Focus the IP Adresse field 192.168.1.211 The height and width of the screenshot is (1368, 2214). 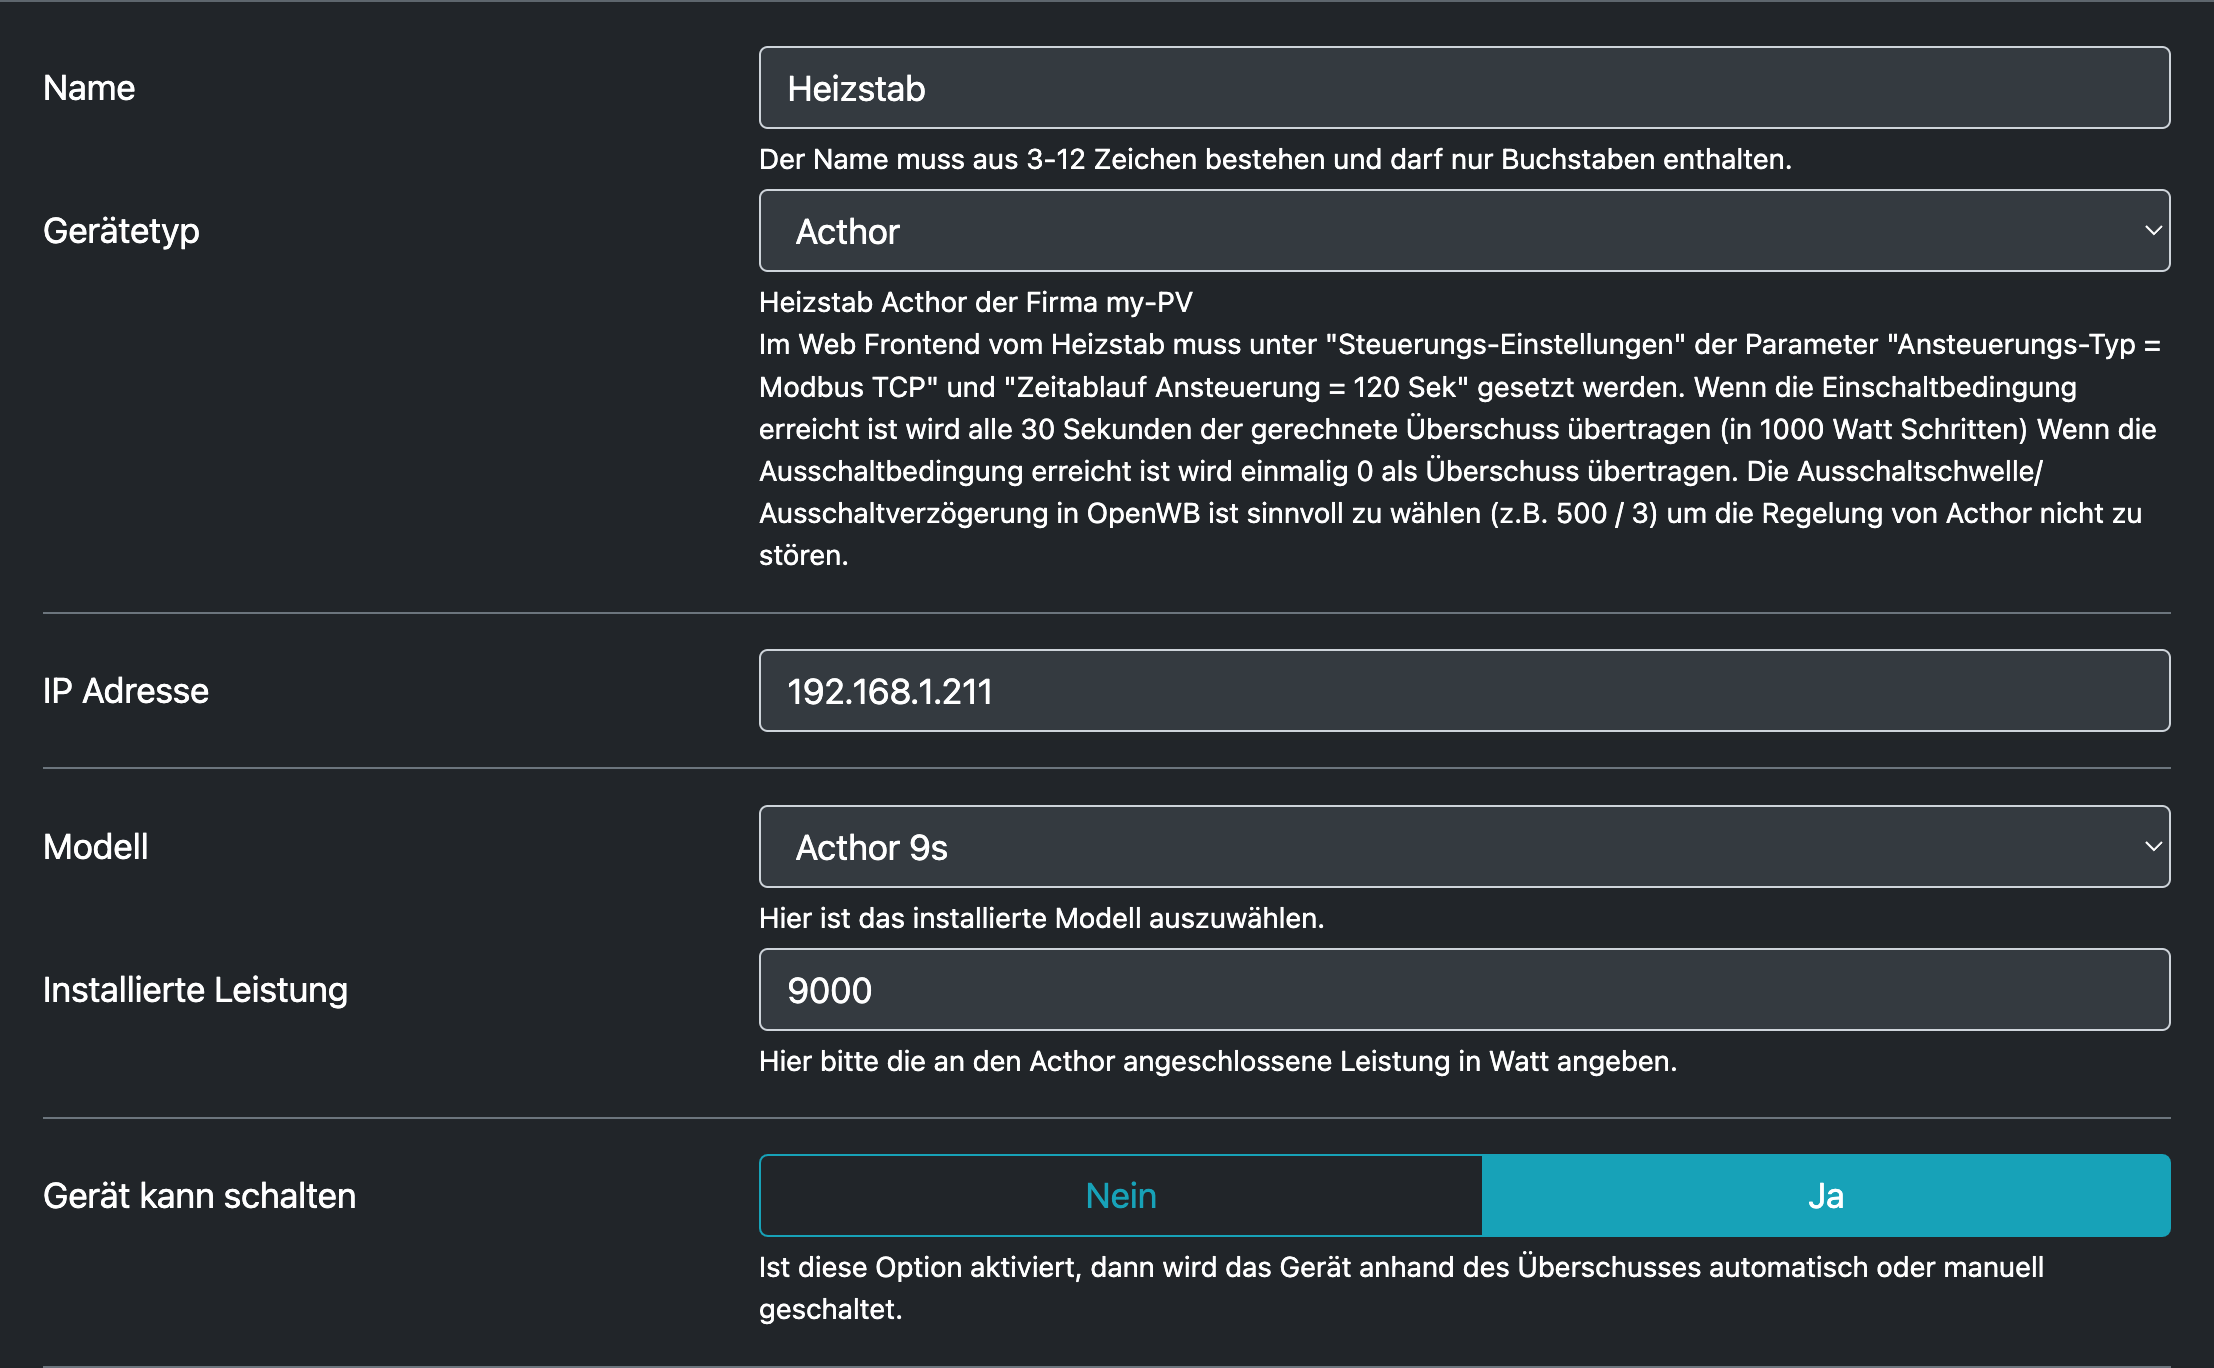click(1463, 691)
